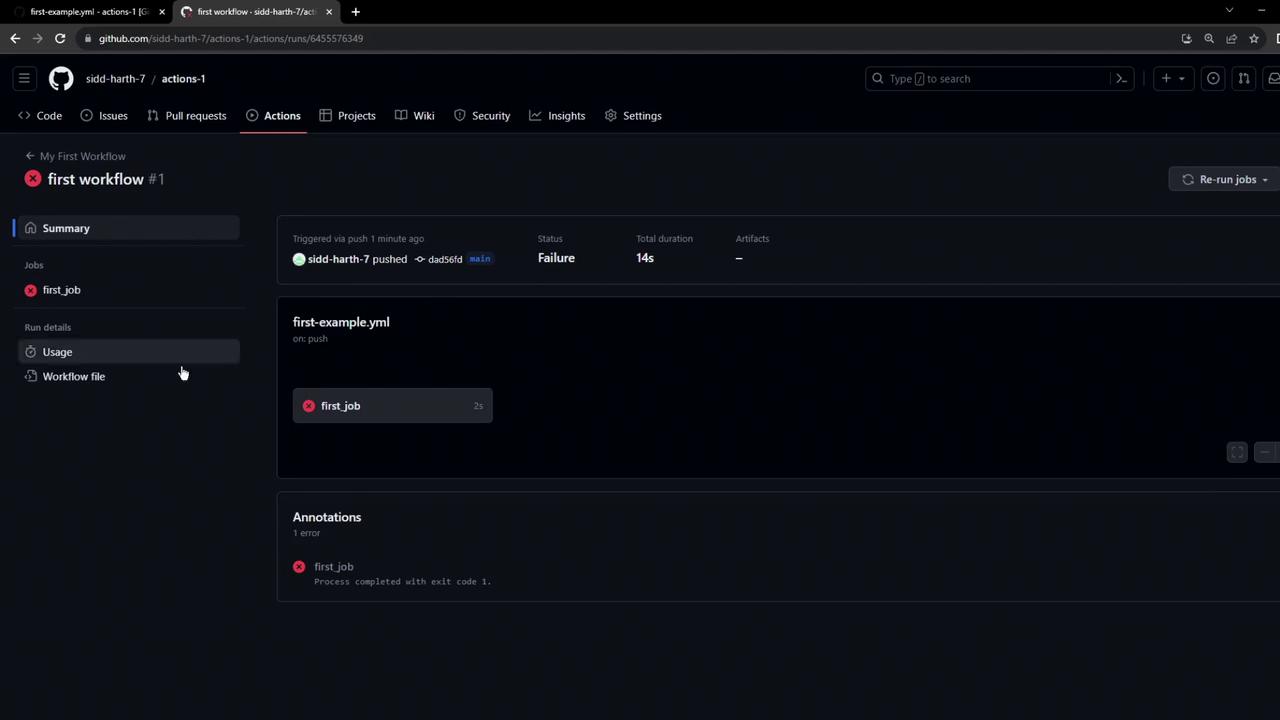Viewport: 1280px width, 720px height.
Task: Switch to the Actions tab
Action: [273, 115]
